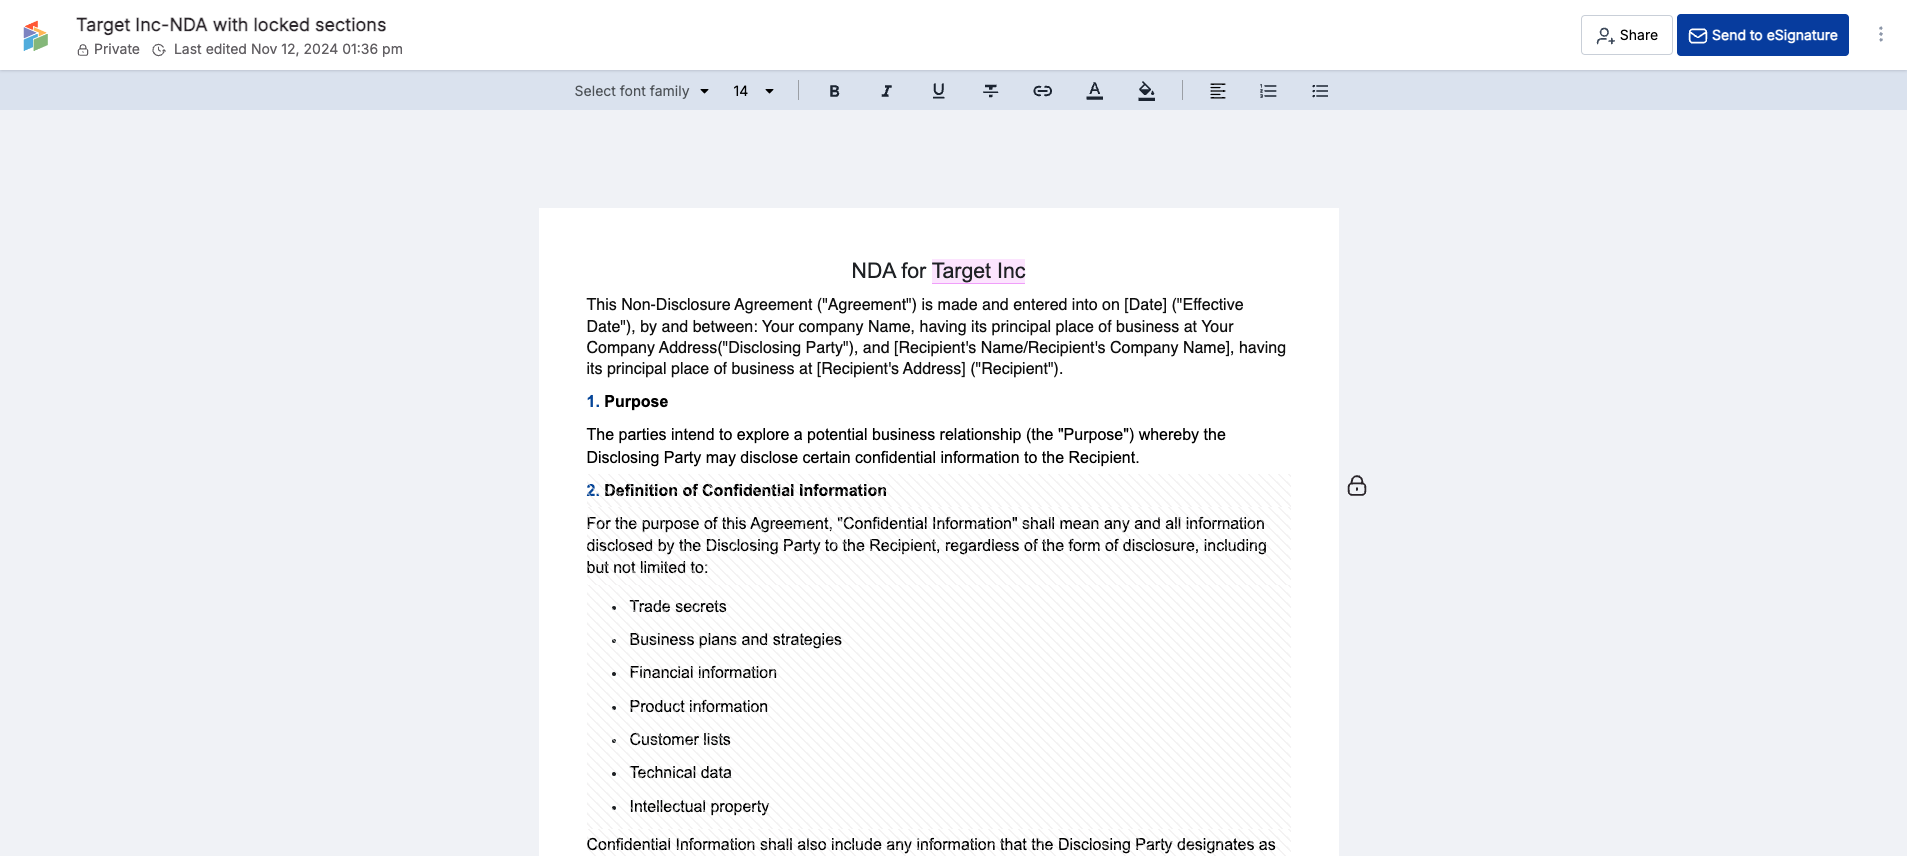Click the Private lock indicator

[x=108, y=49]
